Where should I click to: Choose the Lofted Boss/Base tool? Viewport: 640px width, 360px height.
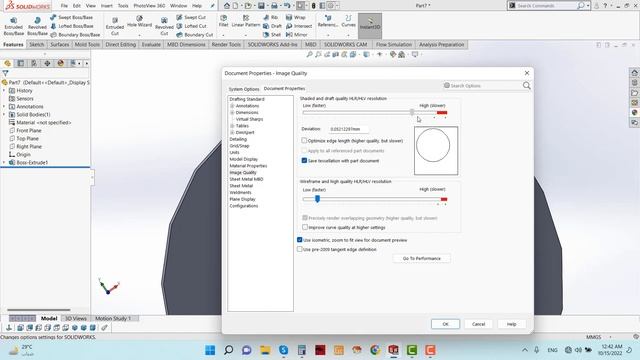71,26
